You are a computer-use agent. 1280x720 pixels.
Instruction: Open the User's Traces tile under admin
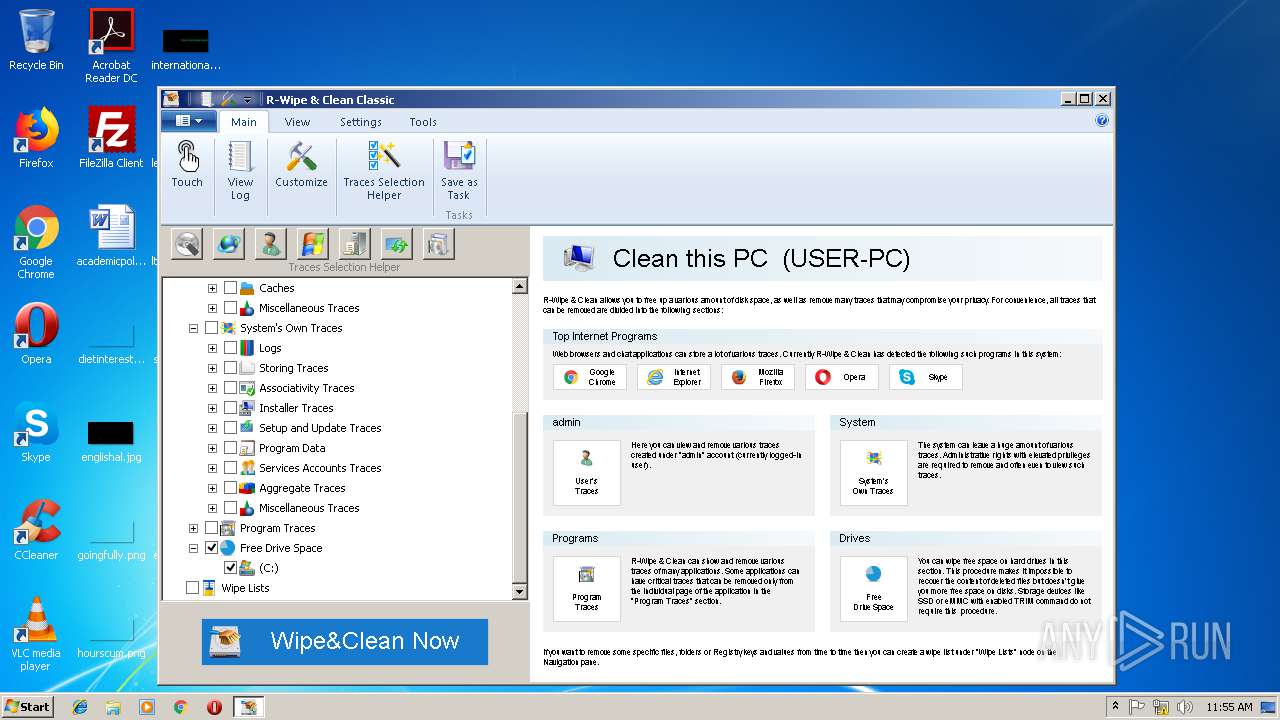point(587,472)
